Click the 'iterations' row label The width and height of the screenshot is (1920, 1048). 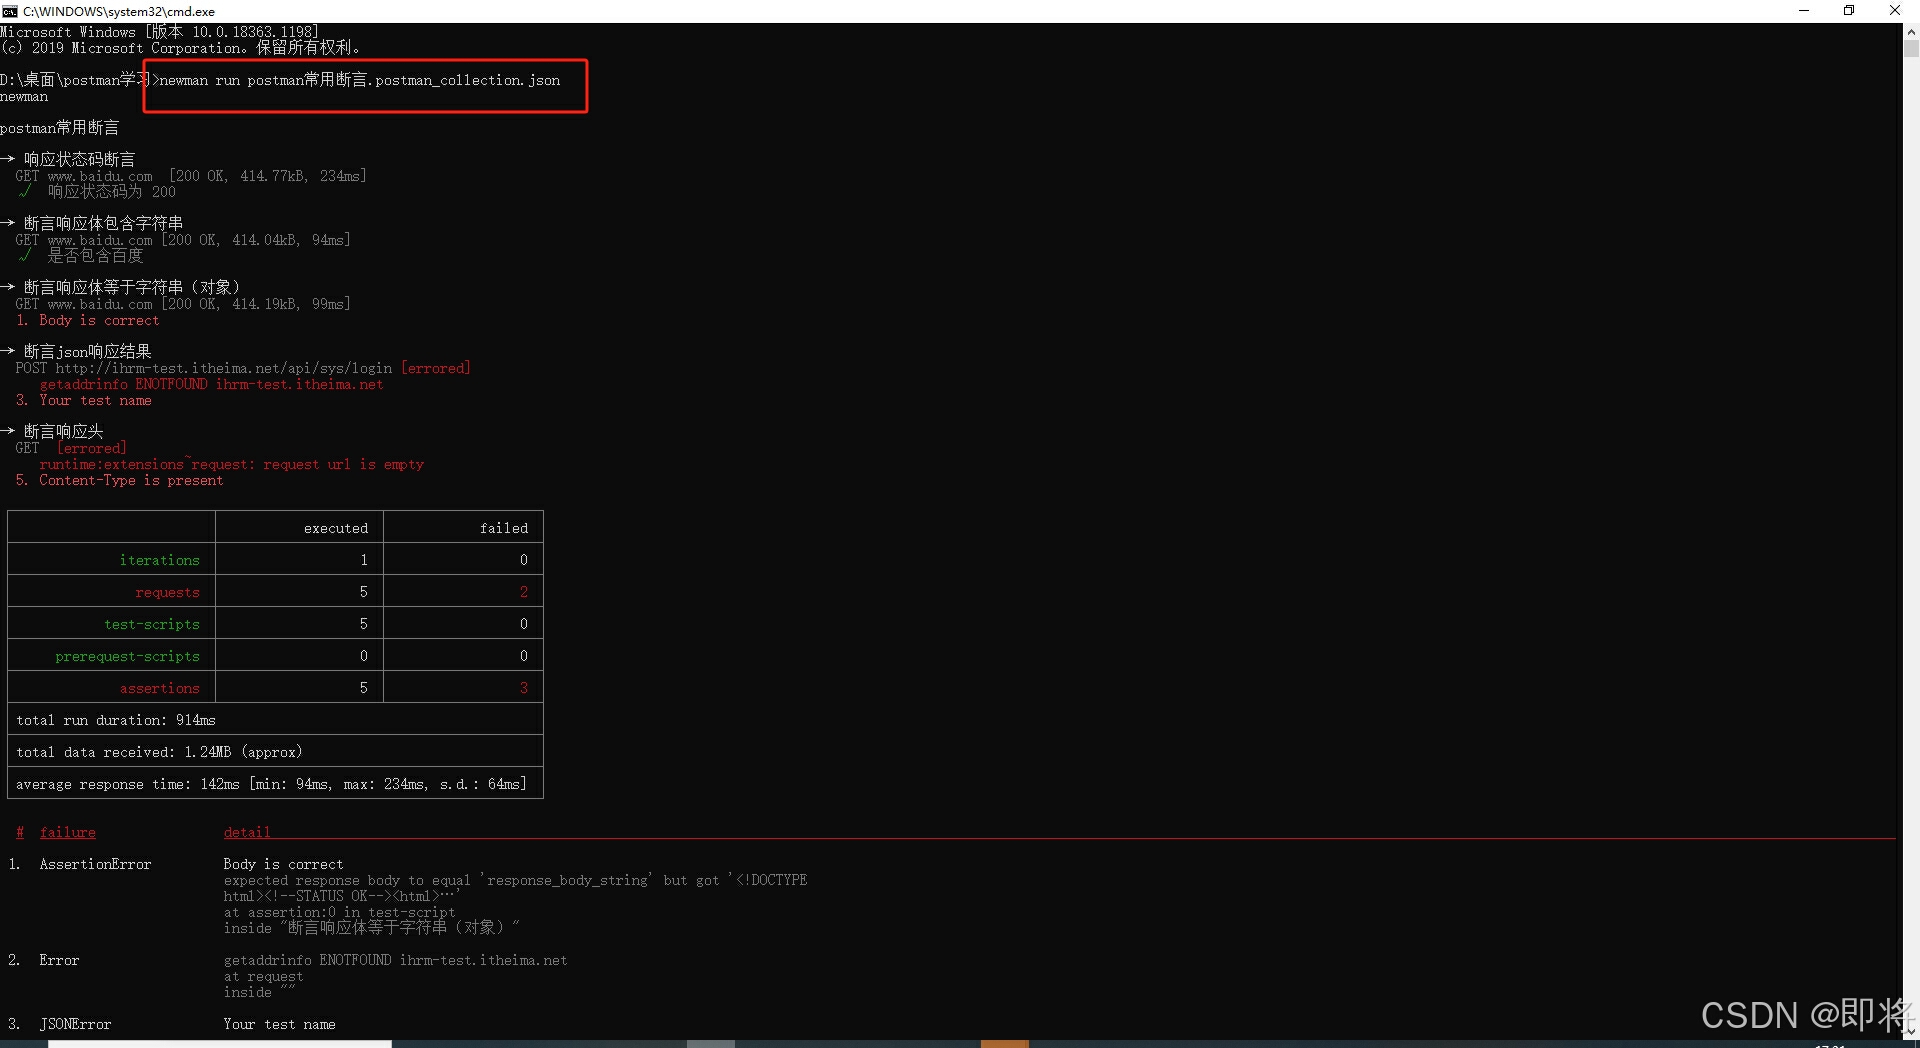pos(160,560)
